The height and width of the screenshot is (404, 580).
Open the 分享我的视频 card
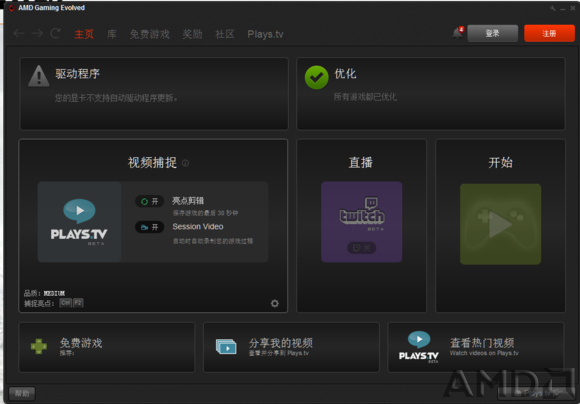(x=291, y=347)
